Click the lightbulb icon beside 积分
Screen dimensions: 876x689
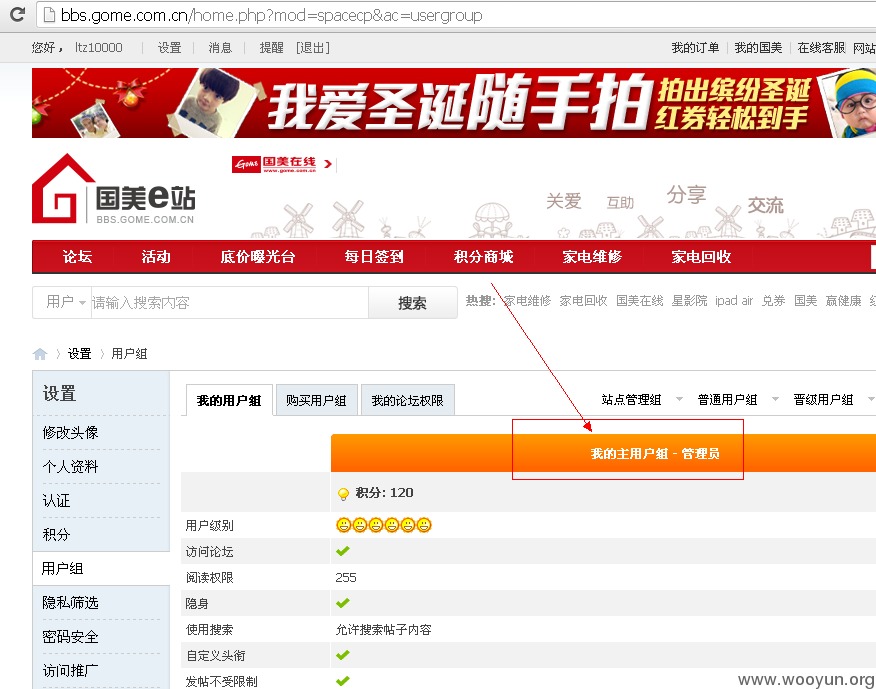(343, 493)
